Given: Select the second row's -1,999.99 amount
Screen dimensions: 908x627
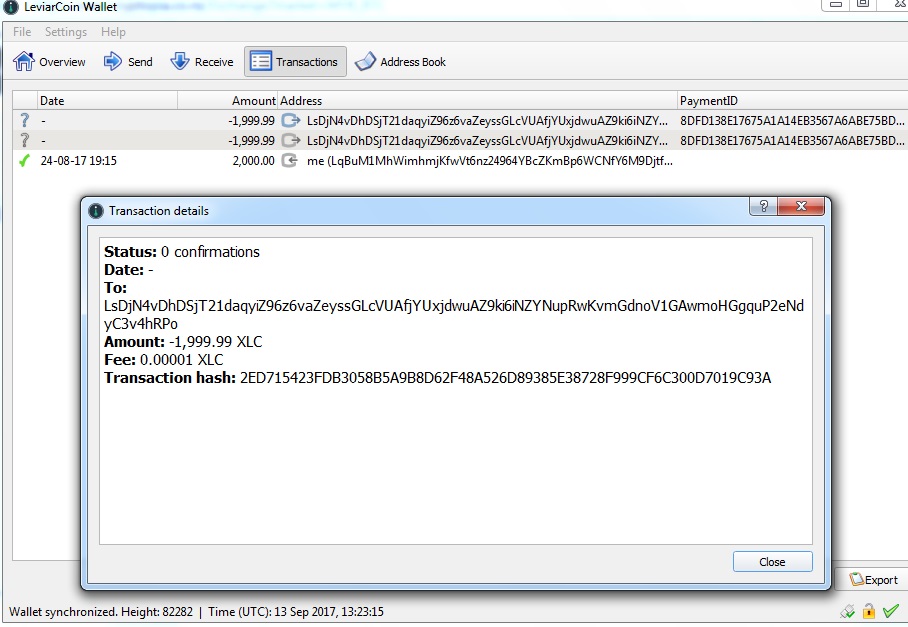Looking at the screenshot, I should point(251,141).
